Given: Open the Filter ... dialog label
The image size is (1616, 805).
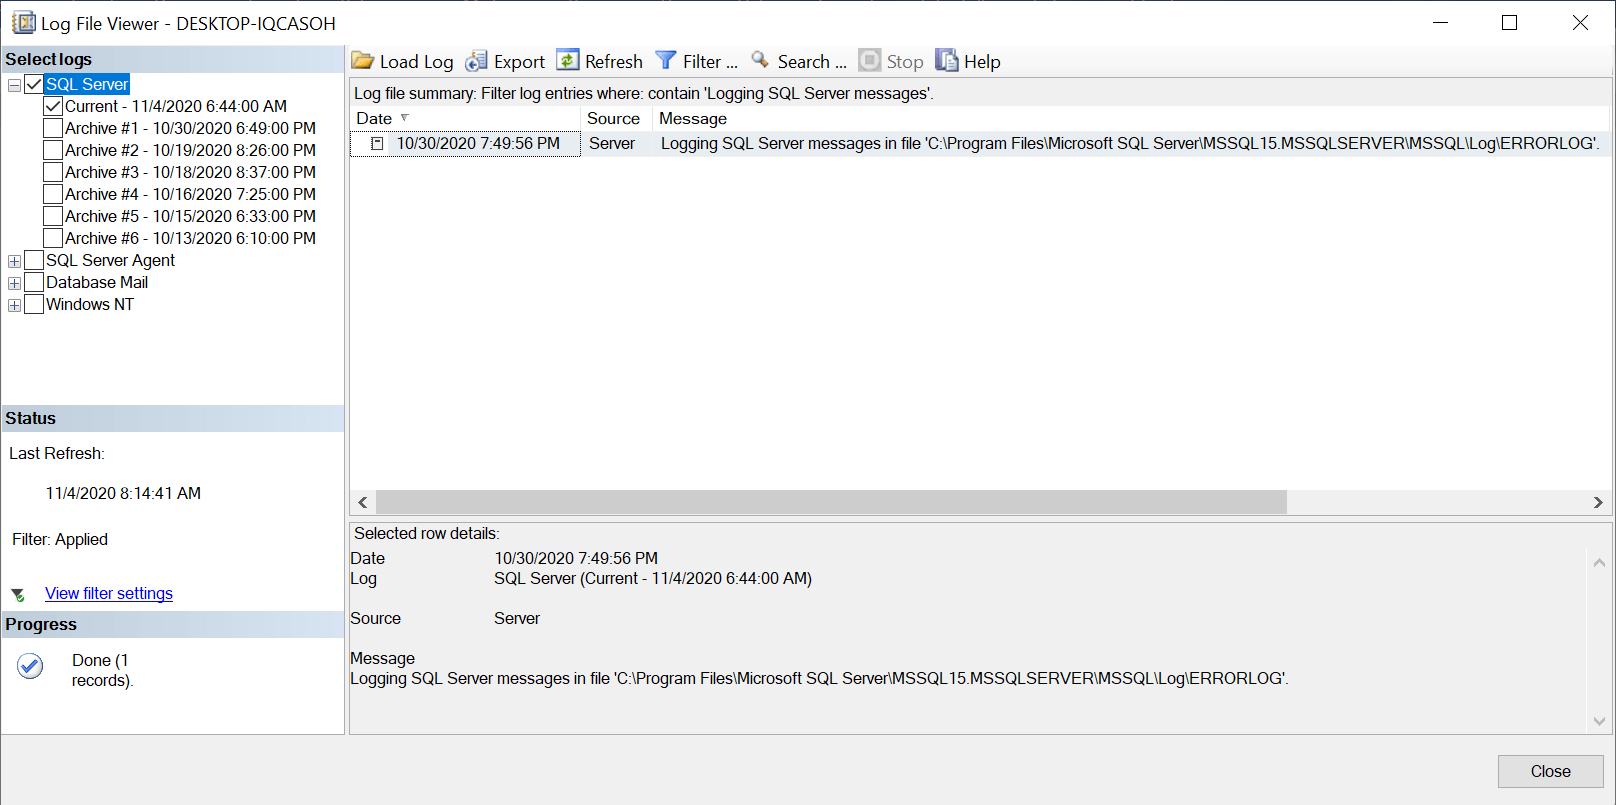Looking at the screenshot, I should pos(710,61).
